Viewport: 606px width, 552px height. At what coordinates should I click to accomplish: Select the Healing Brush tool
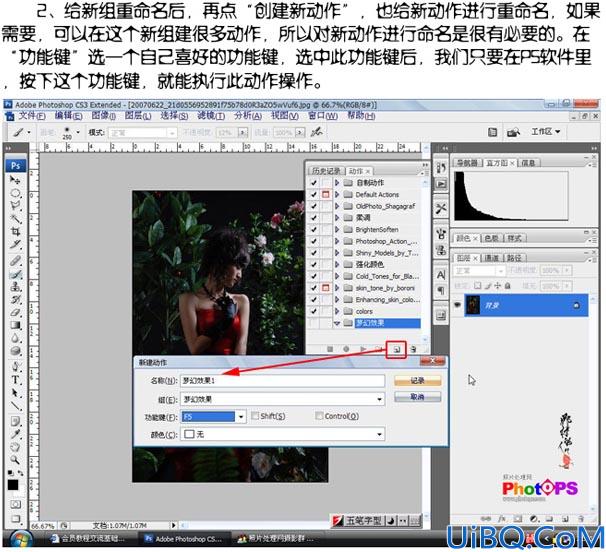(15, 261)
